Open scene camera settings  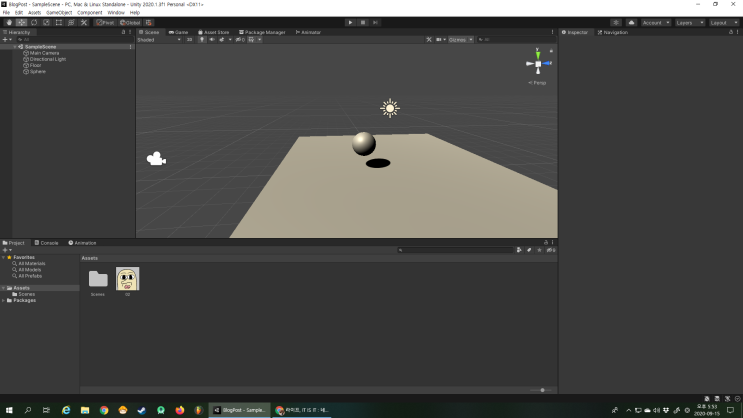pos(441,40)
